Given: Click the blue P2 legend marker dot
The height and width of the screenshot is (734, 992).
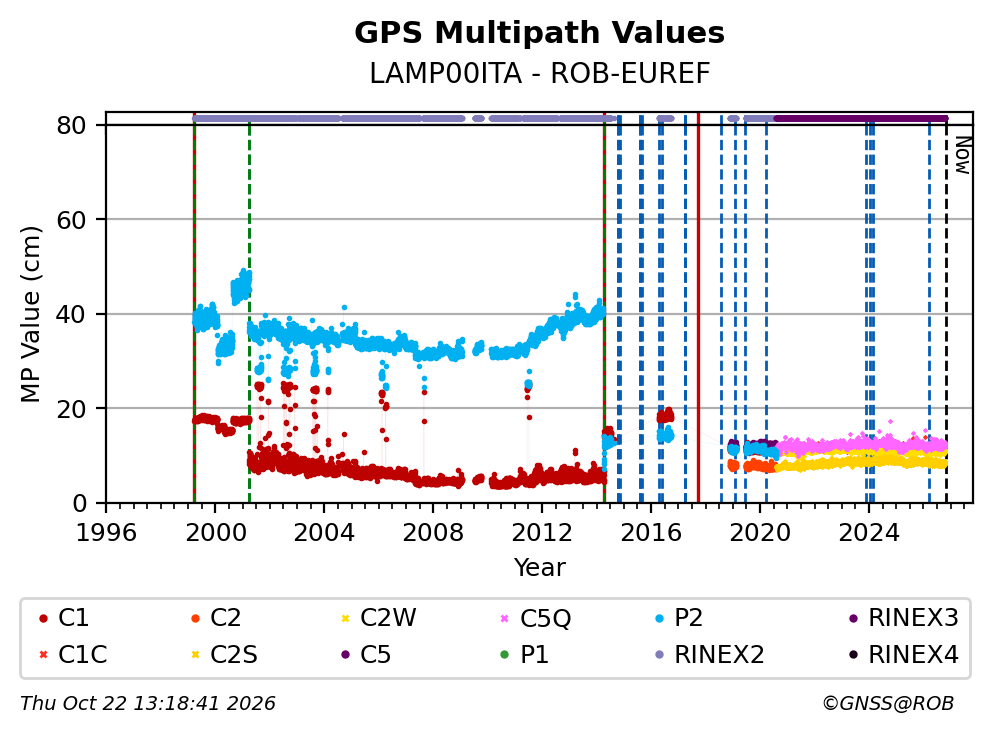Looking at the screenshot, I should 660,618.
